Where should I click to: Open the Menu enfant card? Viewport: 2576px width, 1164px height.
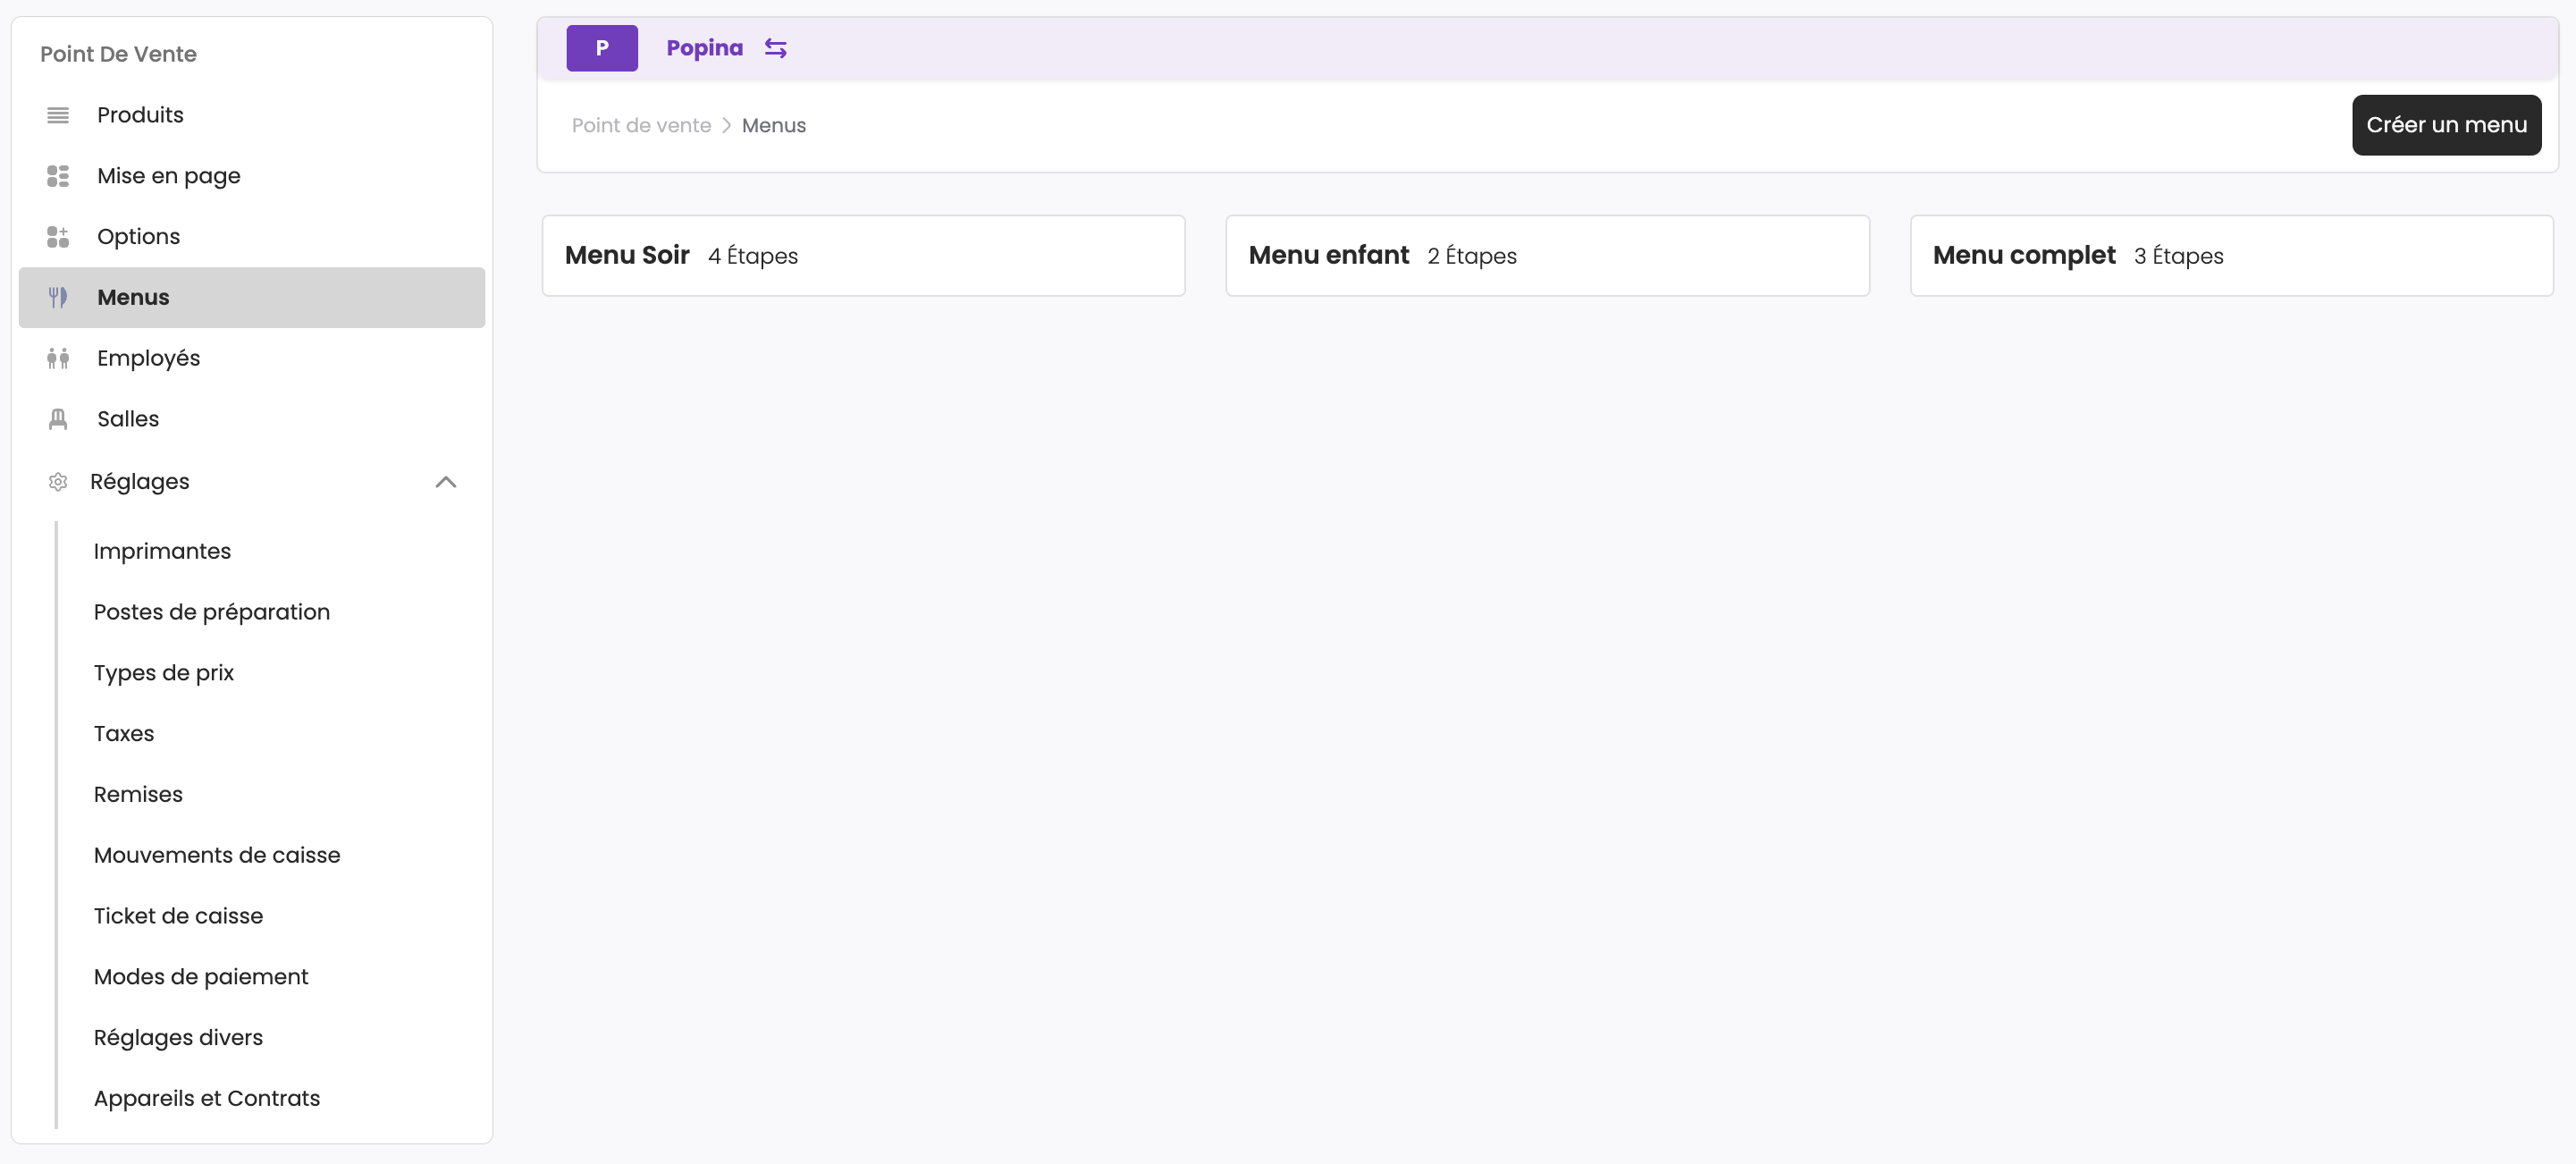coord(1547,256)
